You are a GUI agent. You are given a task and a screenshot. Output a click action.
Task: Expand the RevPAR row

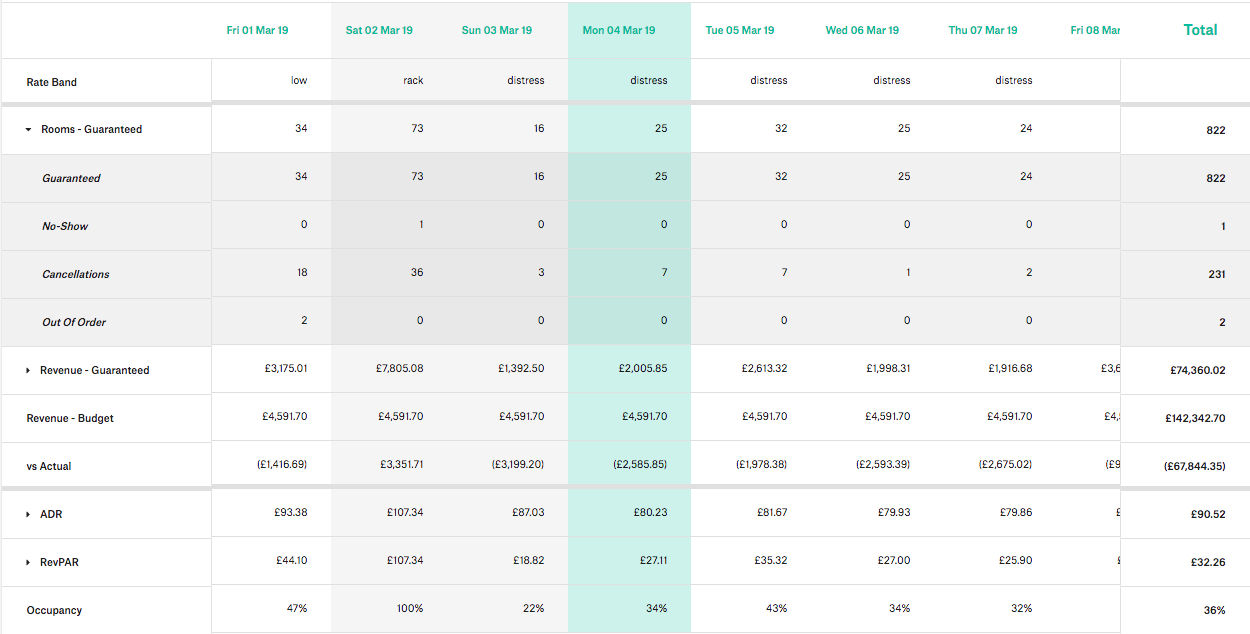(x=28, y=563)
